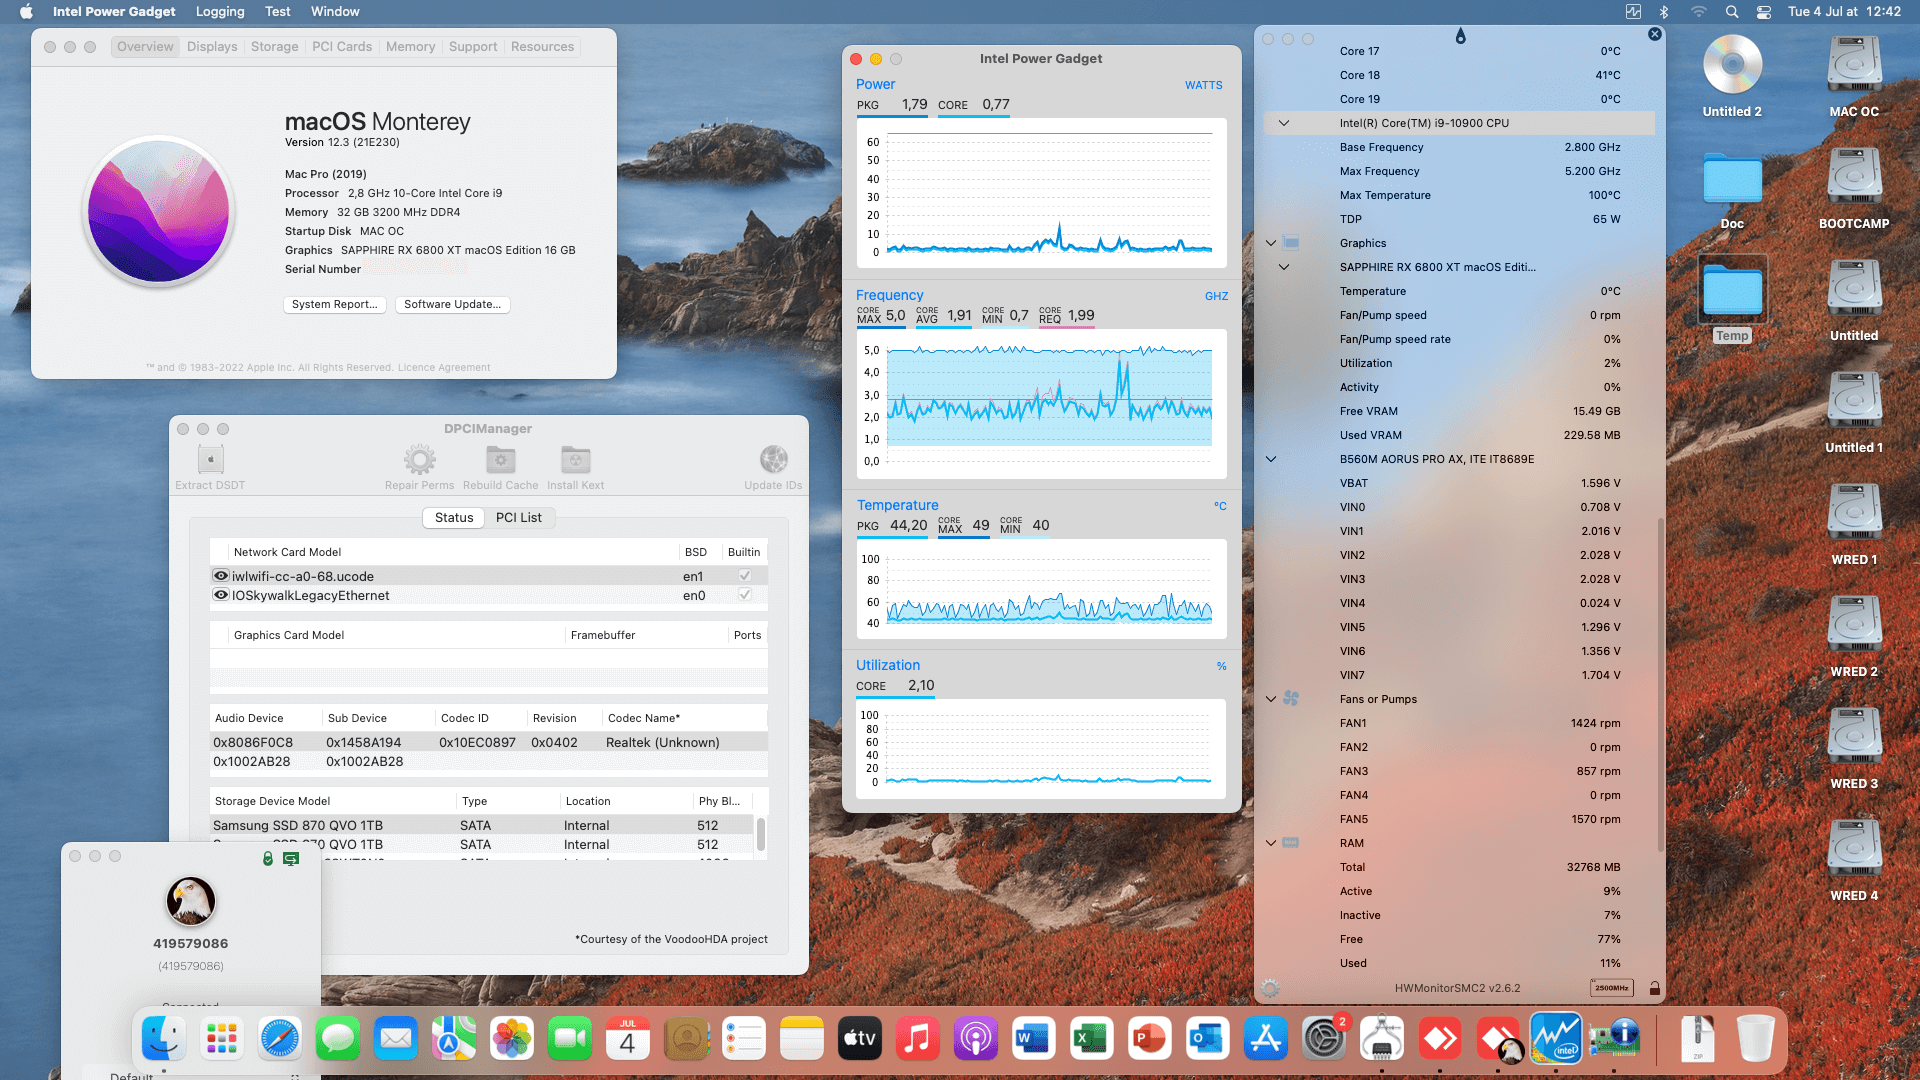Open Trash in the Dock
This screenshot has height=1080, width=1920.
(x=1755, y=1039)
